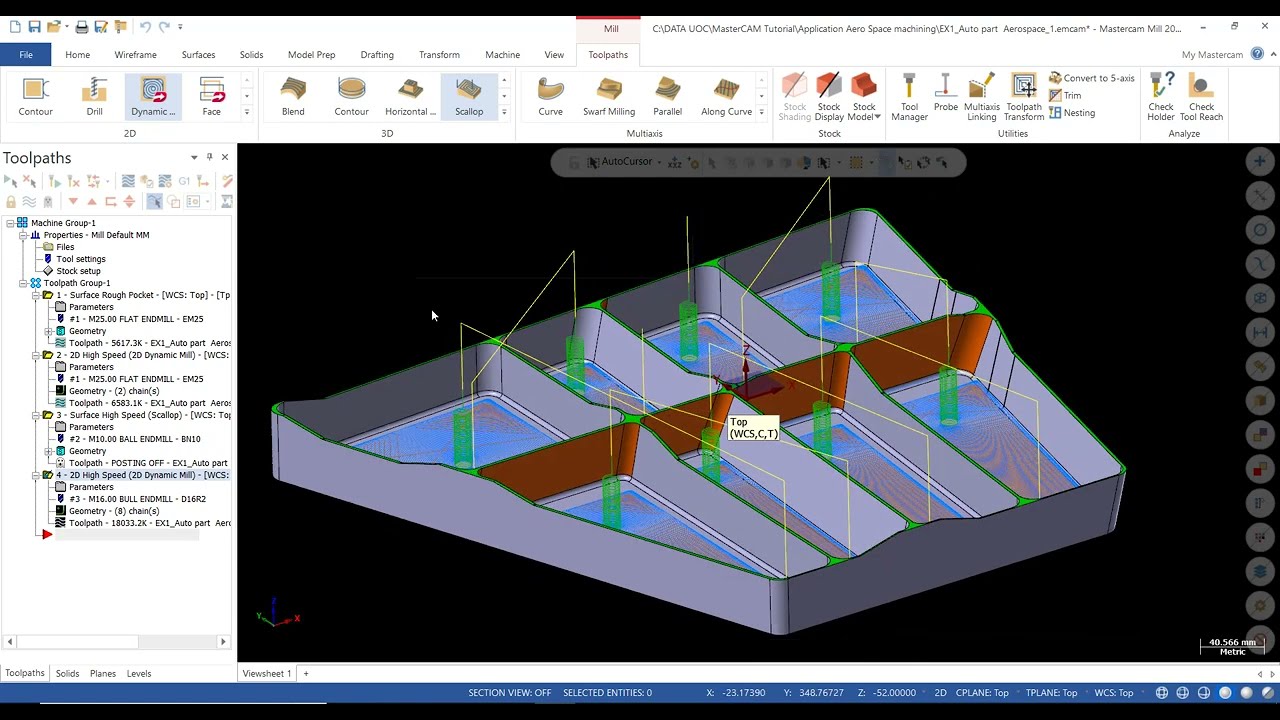Screen dimensions: 1280x720
Task: Select #2 M10.00 BALL ENDMILL tool row
Action: point(135,439)
